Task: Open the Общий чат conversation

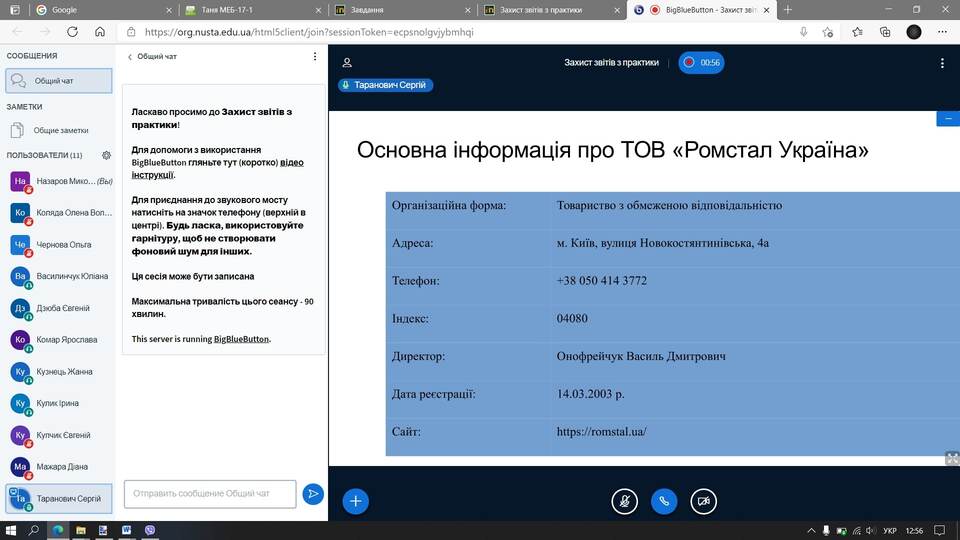Action: [x=59, y=81]
